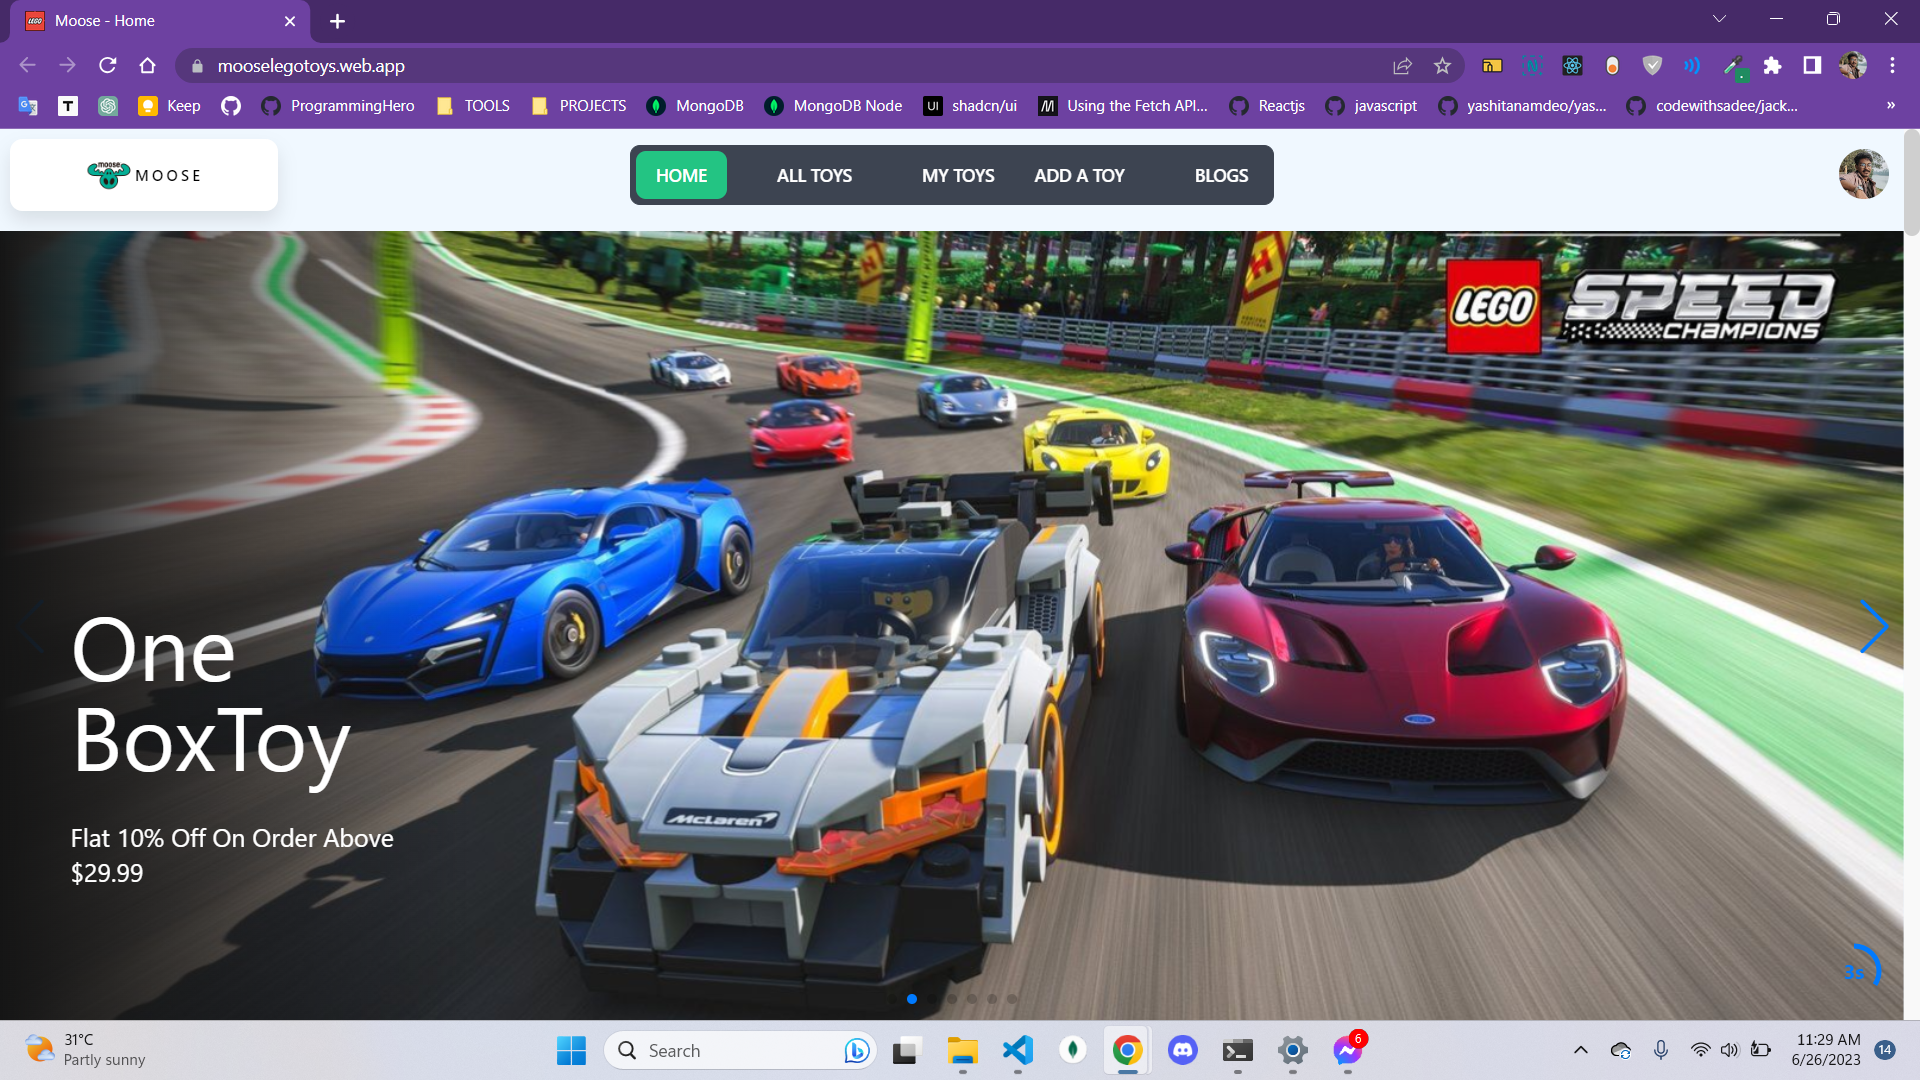The width and height of the screenshot is (1920, 1080).
Task: Click the user profile avatar on the page
Action: click(1863, 174)
